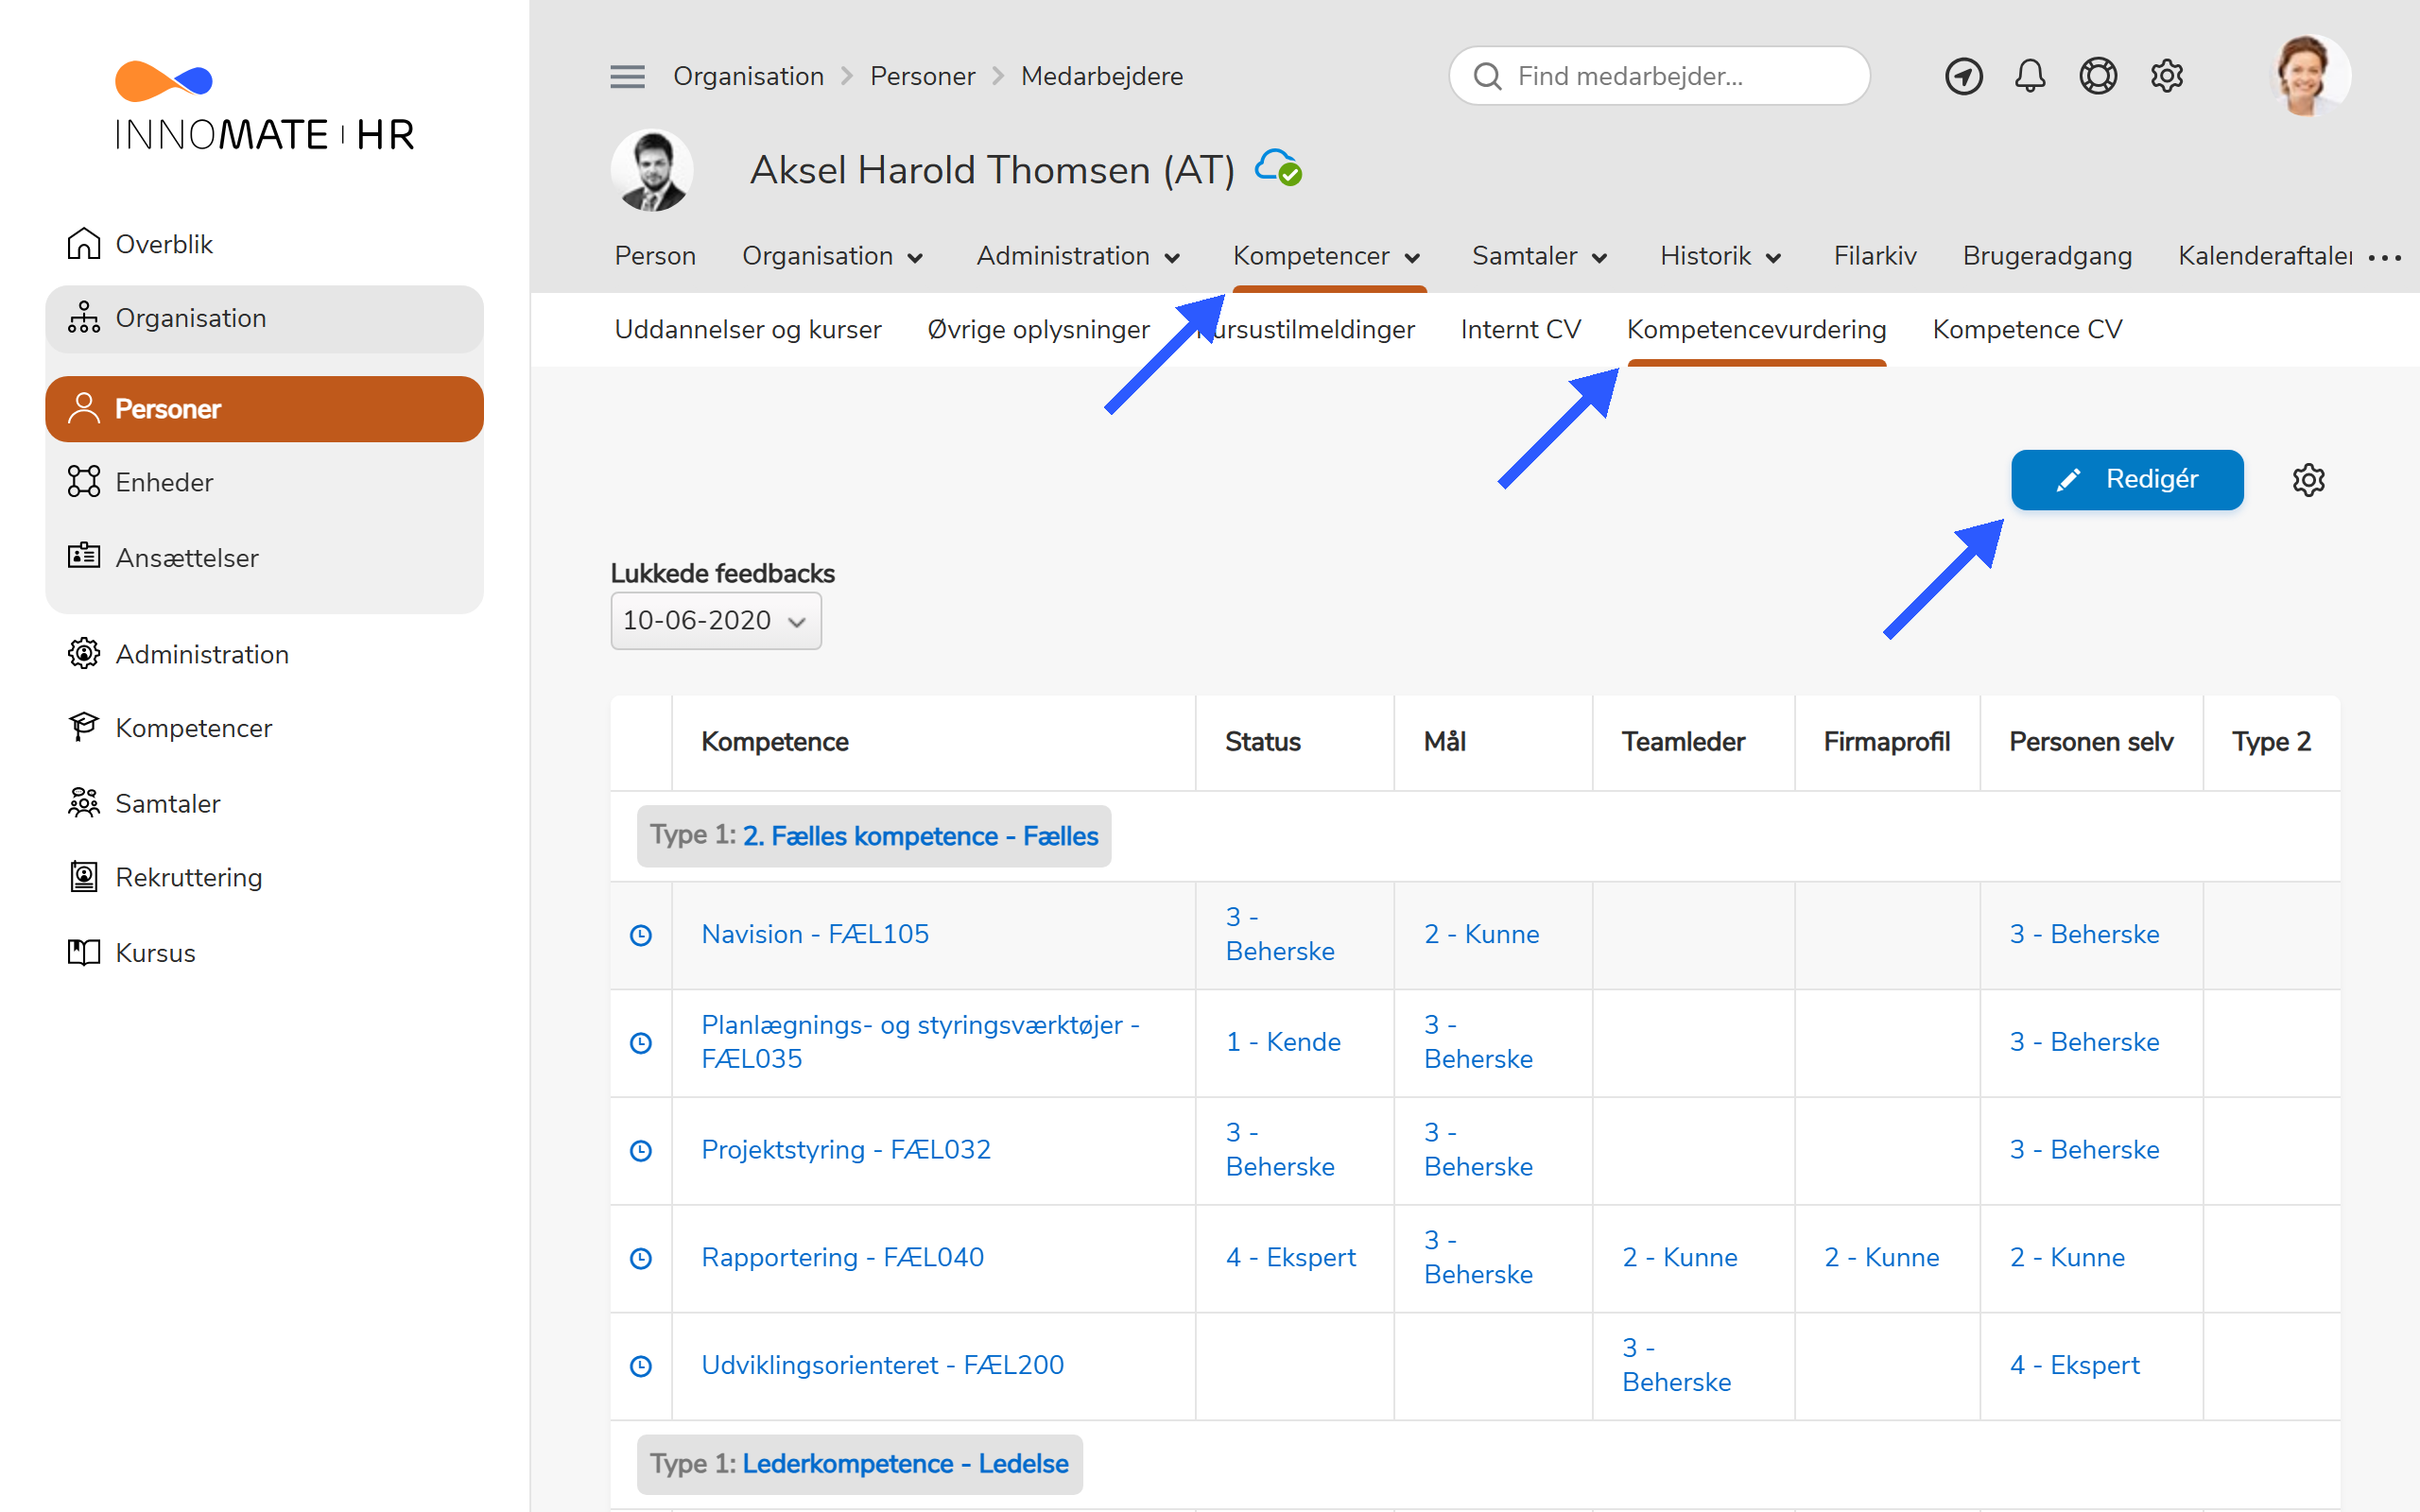Open the Lukkede feedbacks date dropdown

[716, 620]
